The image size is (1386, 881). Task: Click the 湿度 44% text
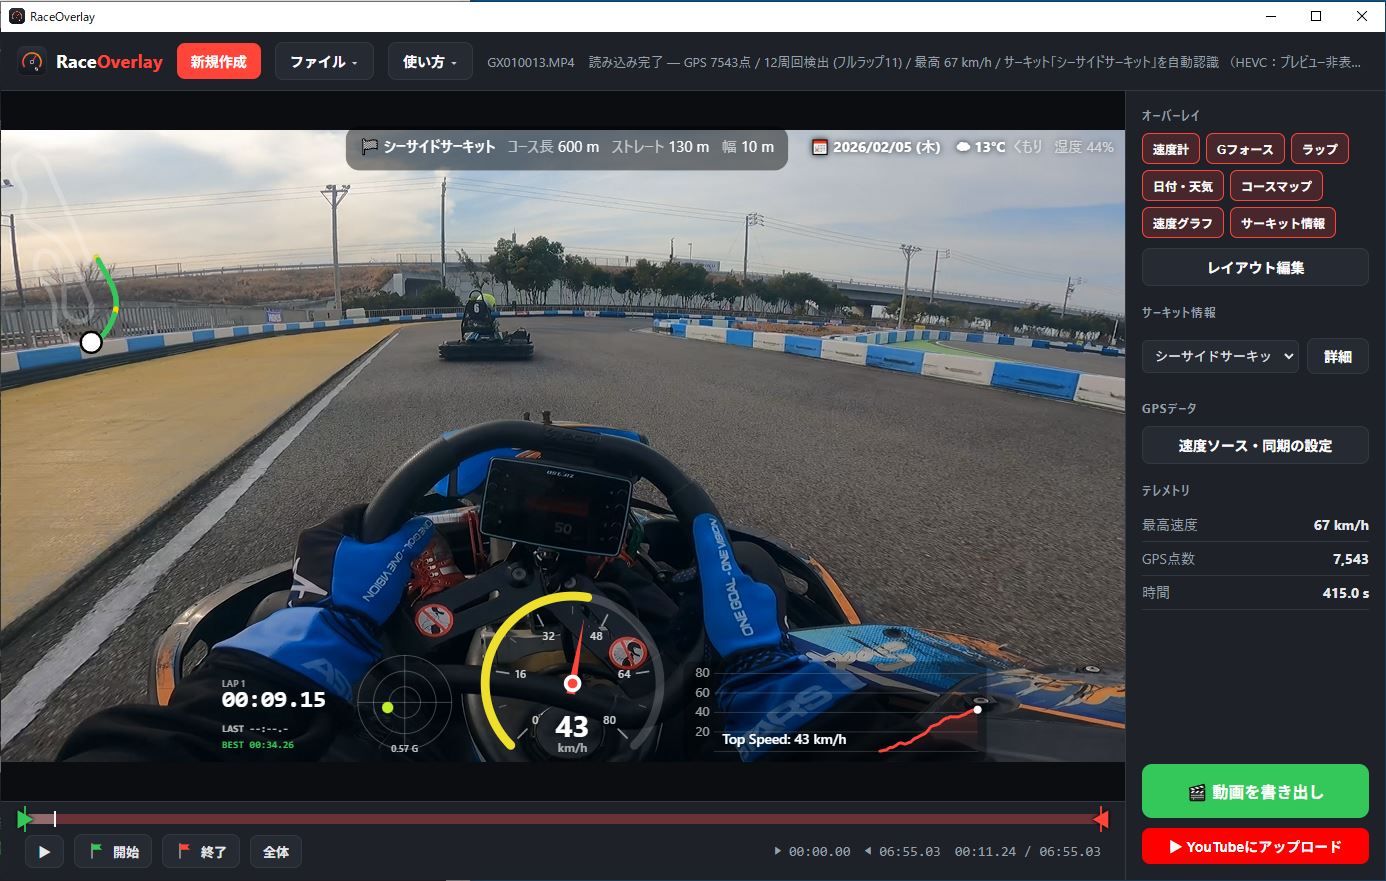[1084, 147]
